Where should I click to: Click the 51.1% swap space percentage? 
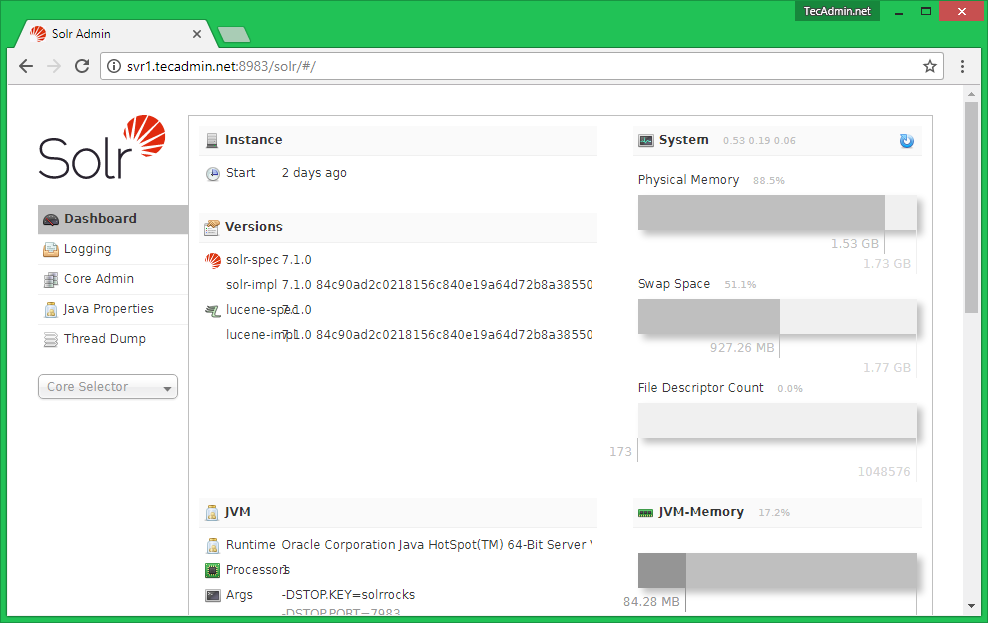pyautogui.click(x=740, y=285)
